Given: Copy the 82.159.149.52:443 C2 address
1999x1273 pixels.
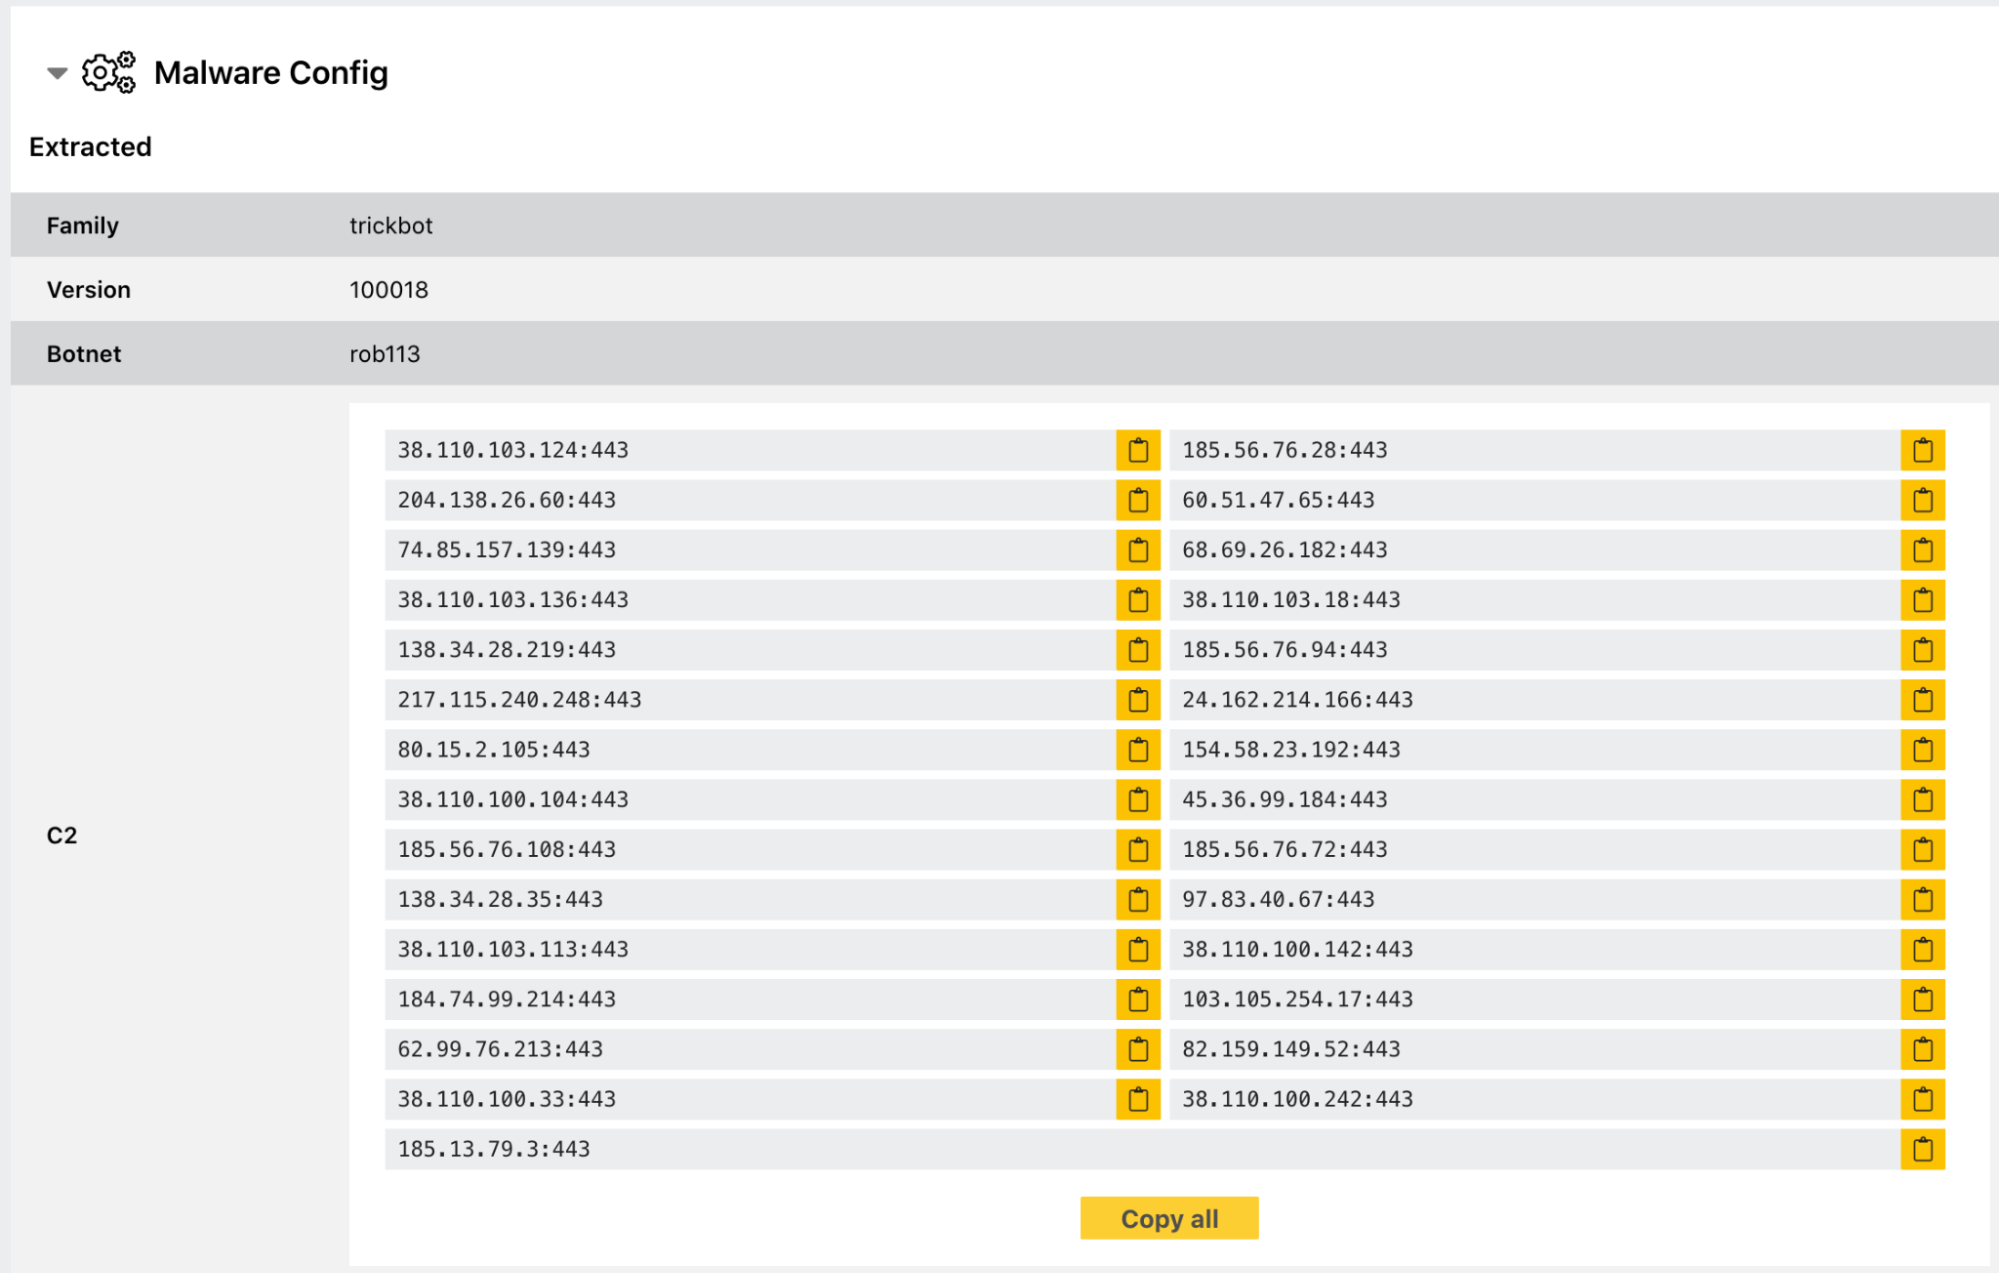Looking at the screenshot, I should [x=1922, y=1049].
